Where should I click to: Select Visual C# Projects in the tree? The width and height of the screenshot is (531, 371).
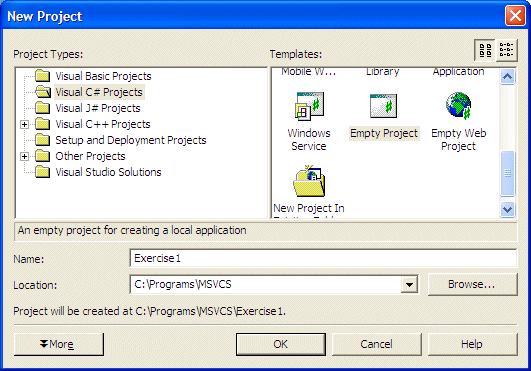[99, 92]
